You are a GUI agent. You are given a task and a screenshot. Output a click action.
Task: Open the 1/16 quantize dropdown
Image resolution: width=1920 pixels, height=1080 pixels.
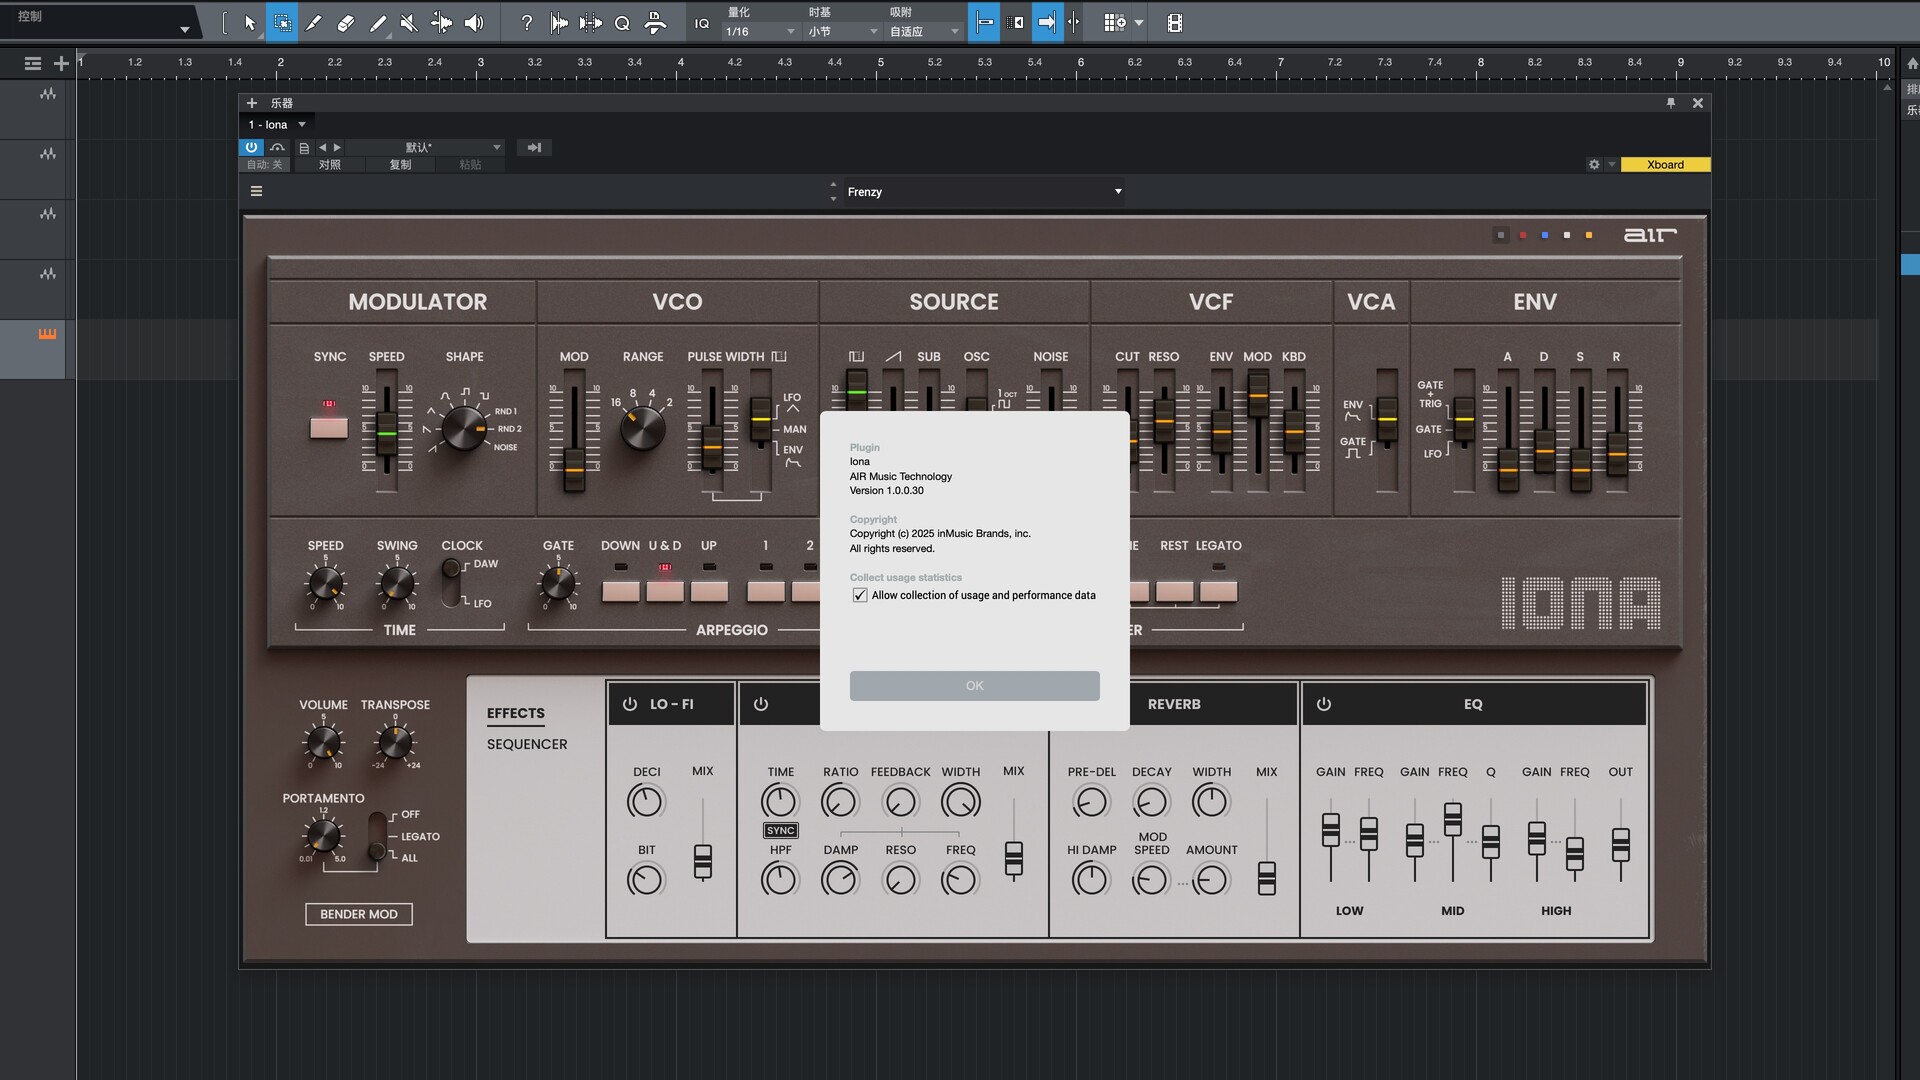(x=760, y=32)
